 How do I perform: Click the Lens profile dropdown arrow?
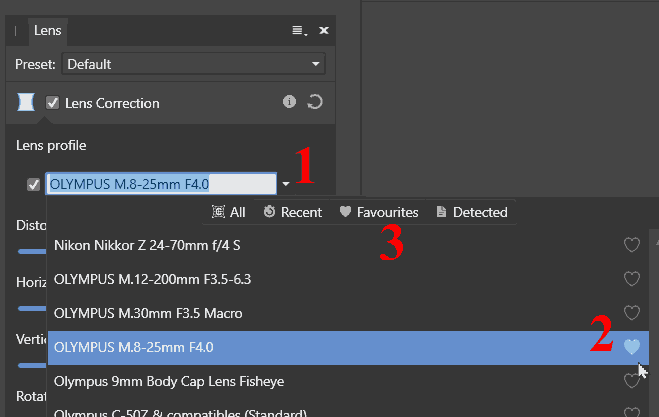point(286,184)
